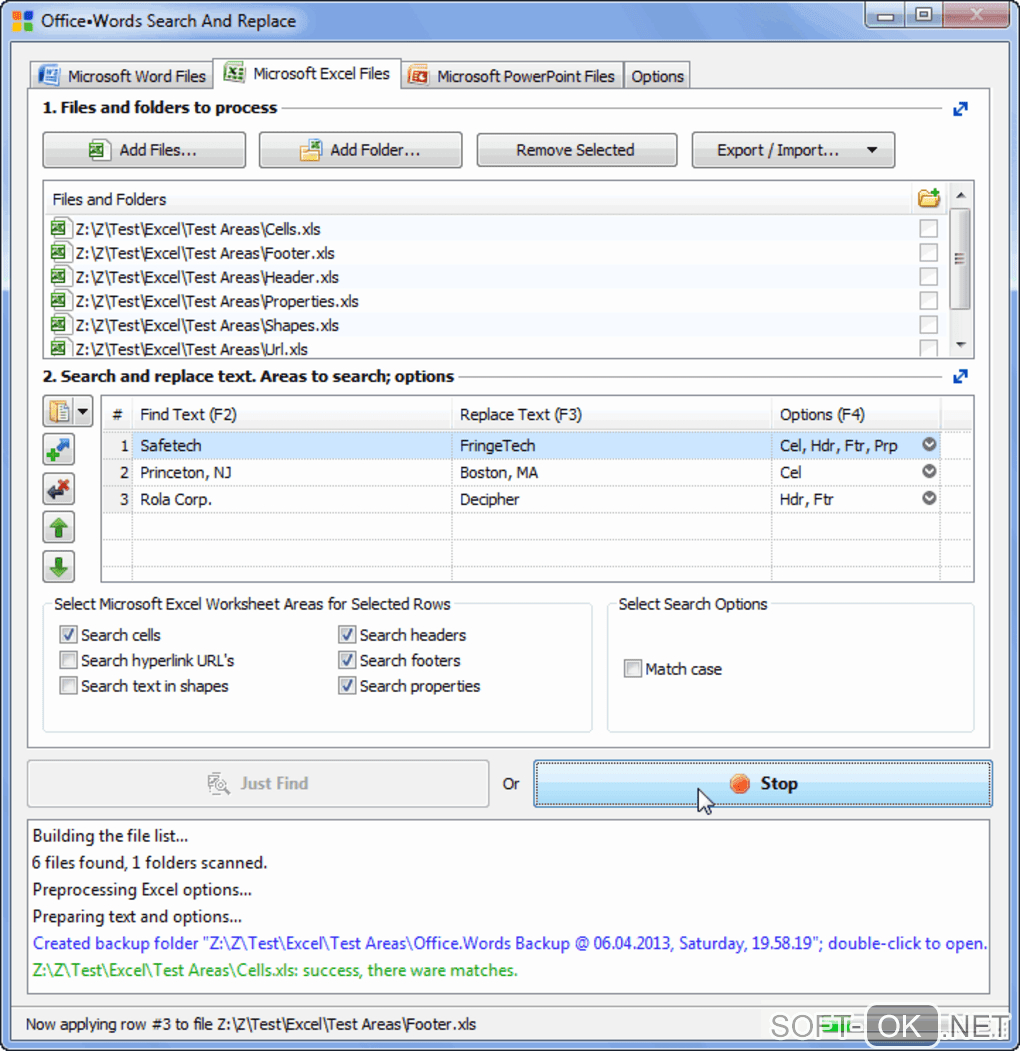The width and height of the screenshot is (1020, 1051).
Task: Uncheck Search footers option
Action: pos(346,660)
